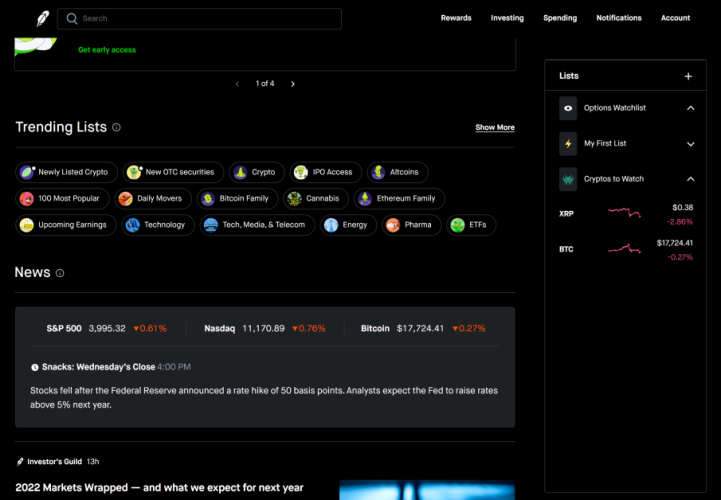Click the Snacks clock icon

tap(34, 367)
